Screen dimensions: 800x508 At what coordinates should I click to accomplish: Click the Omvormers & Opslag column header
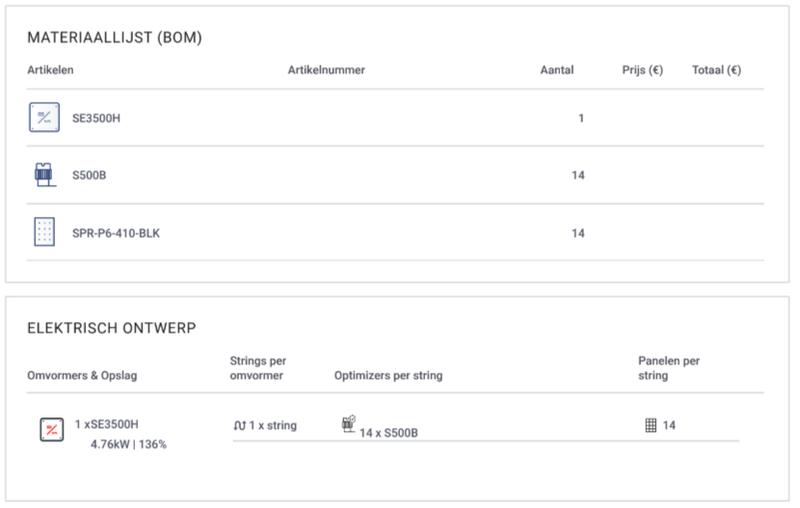82,376
